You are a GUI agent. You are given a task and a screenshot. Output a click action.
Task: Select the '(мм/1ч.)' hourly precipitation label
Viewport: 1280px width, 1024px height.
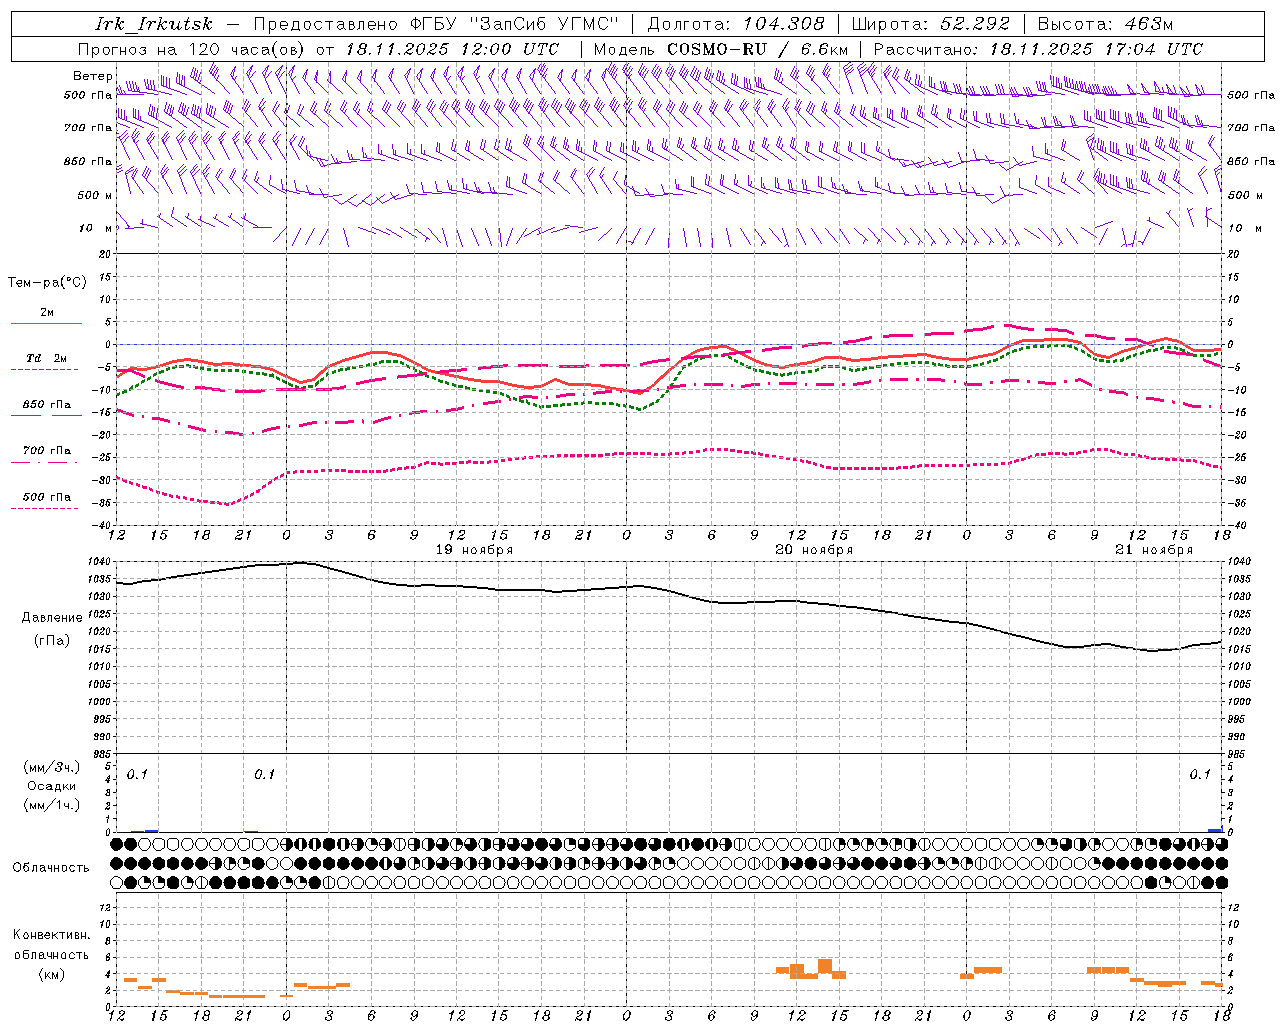(52, 805)
